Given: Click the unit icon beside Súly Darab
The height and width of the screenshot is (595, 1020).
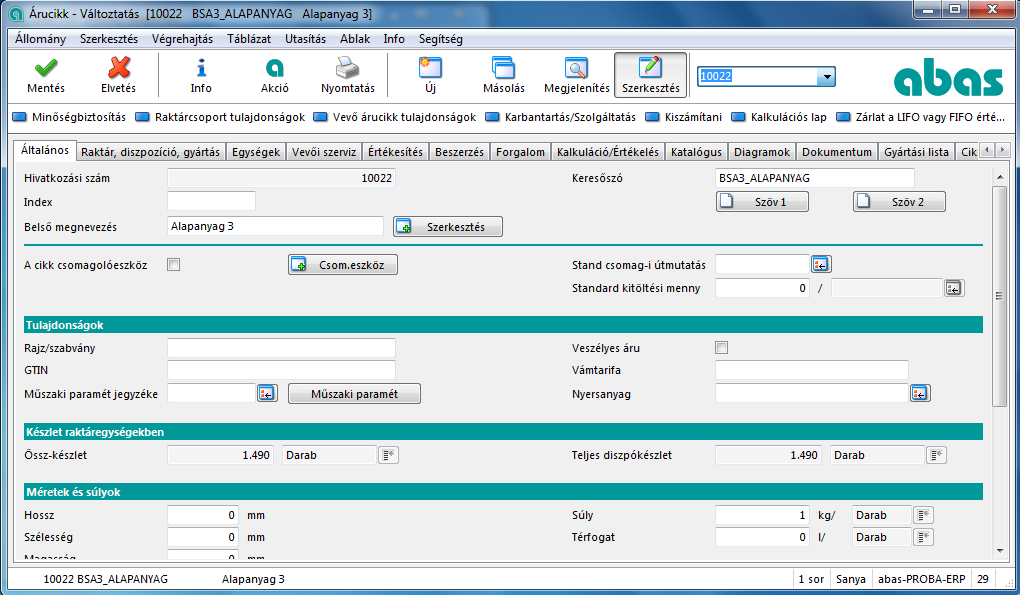Looking at the screenshot, I should click(x=924, y=516).
